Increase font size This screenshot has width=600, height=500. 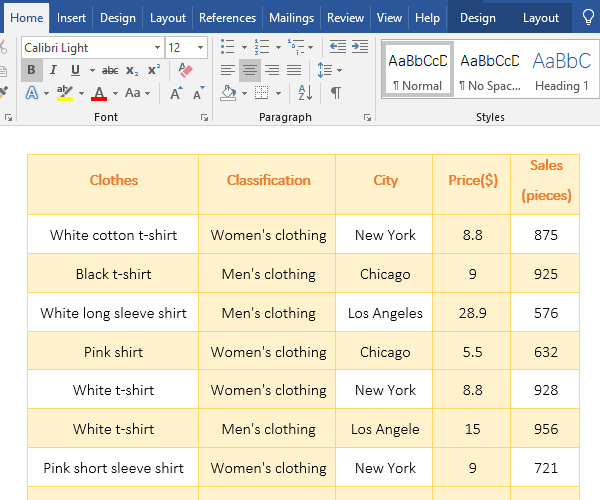(x=176, y=93)
